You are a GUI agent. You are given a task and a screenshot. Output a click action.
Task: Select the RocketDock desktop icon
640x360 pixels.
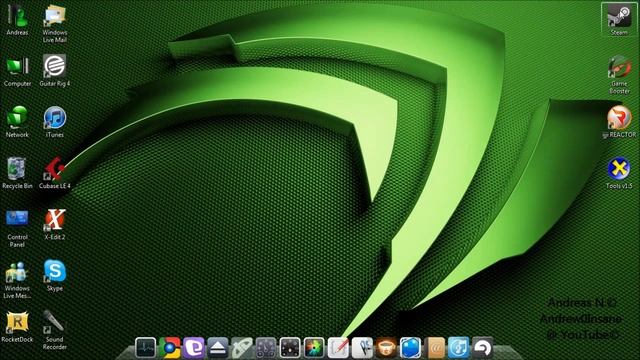[17, 323]
